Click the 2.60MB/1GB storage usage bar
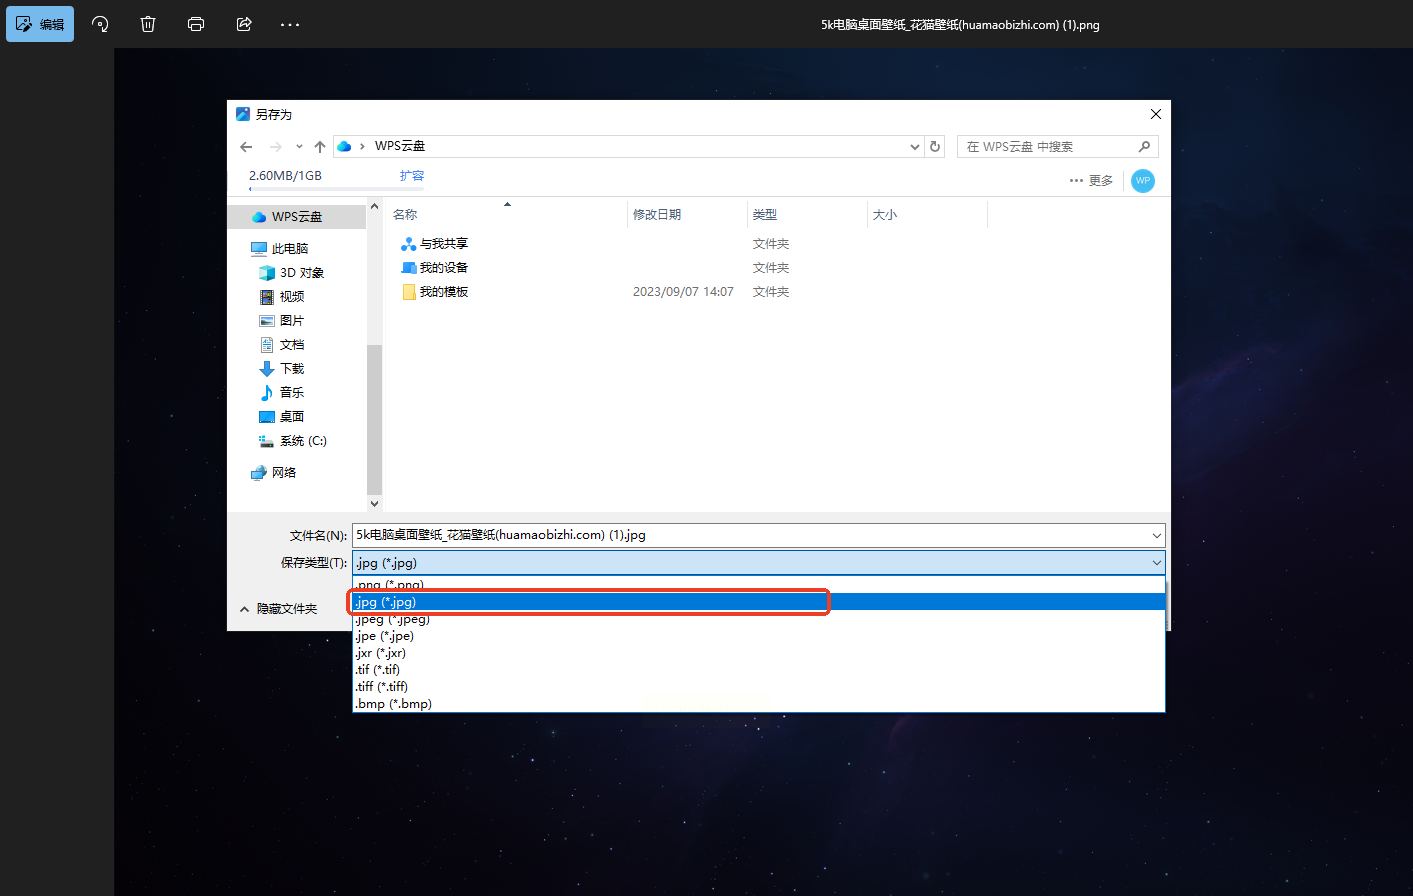 pyautogui.click(x=336, y=188)
